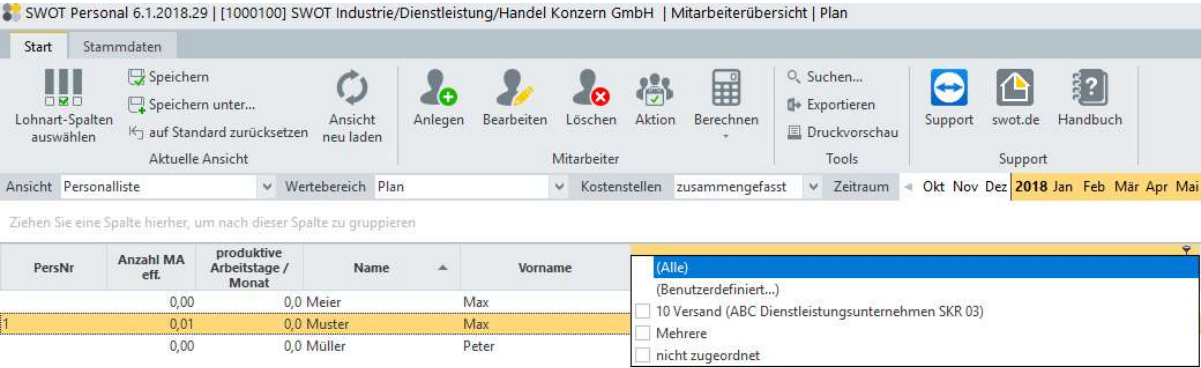This screenshot has height=368, width=1201.
Task: Delete employee via the Löschen icon
Action: tap(591, 89)
